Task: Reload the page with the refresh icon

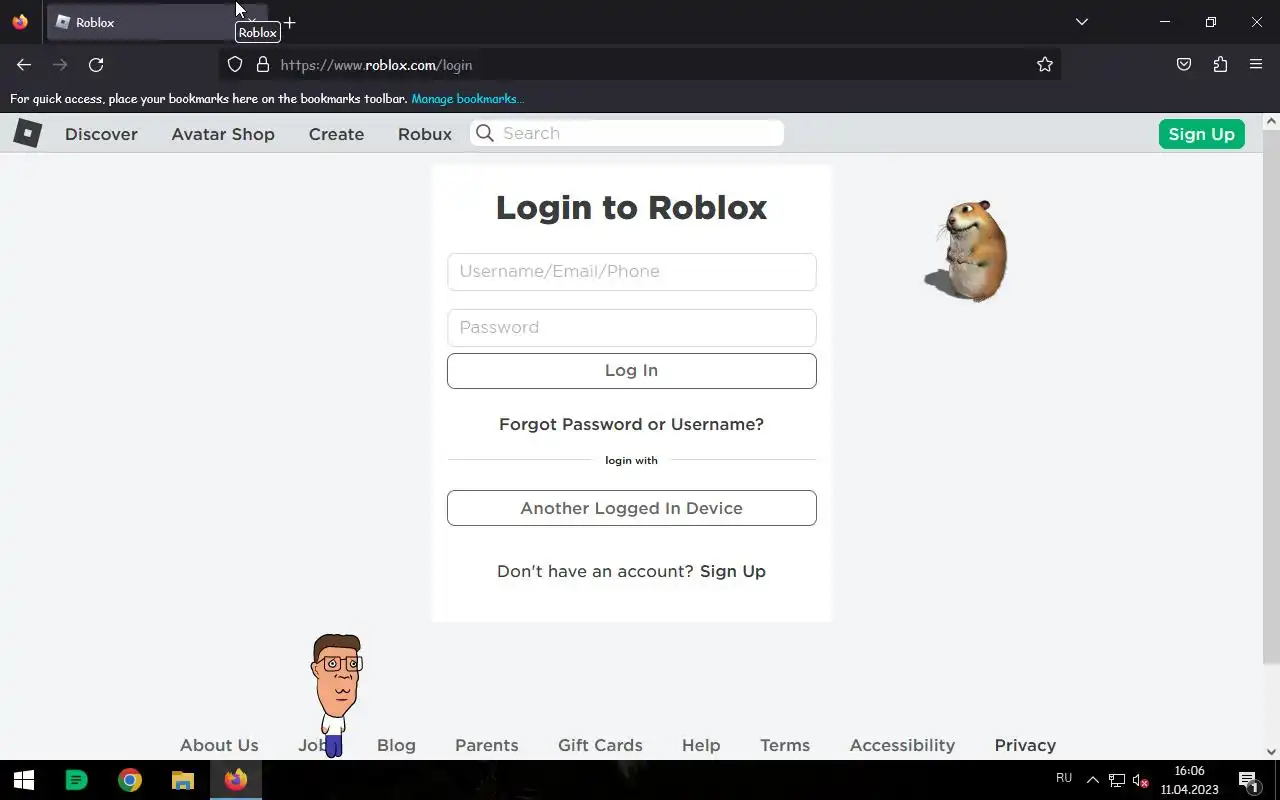Action: tap(96, 65)
